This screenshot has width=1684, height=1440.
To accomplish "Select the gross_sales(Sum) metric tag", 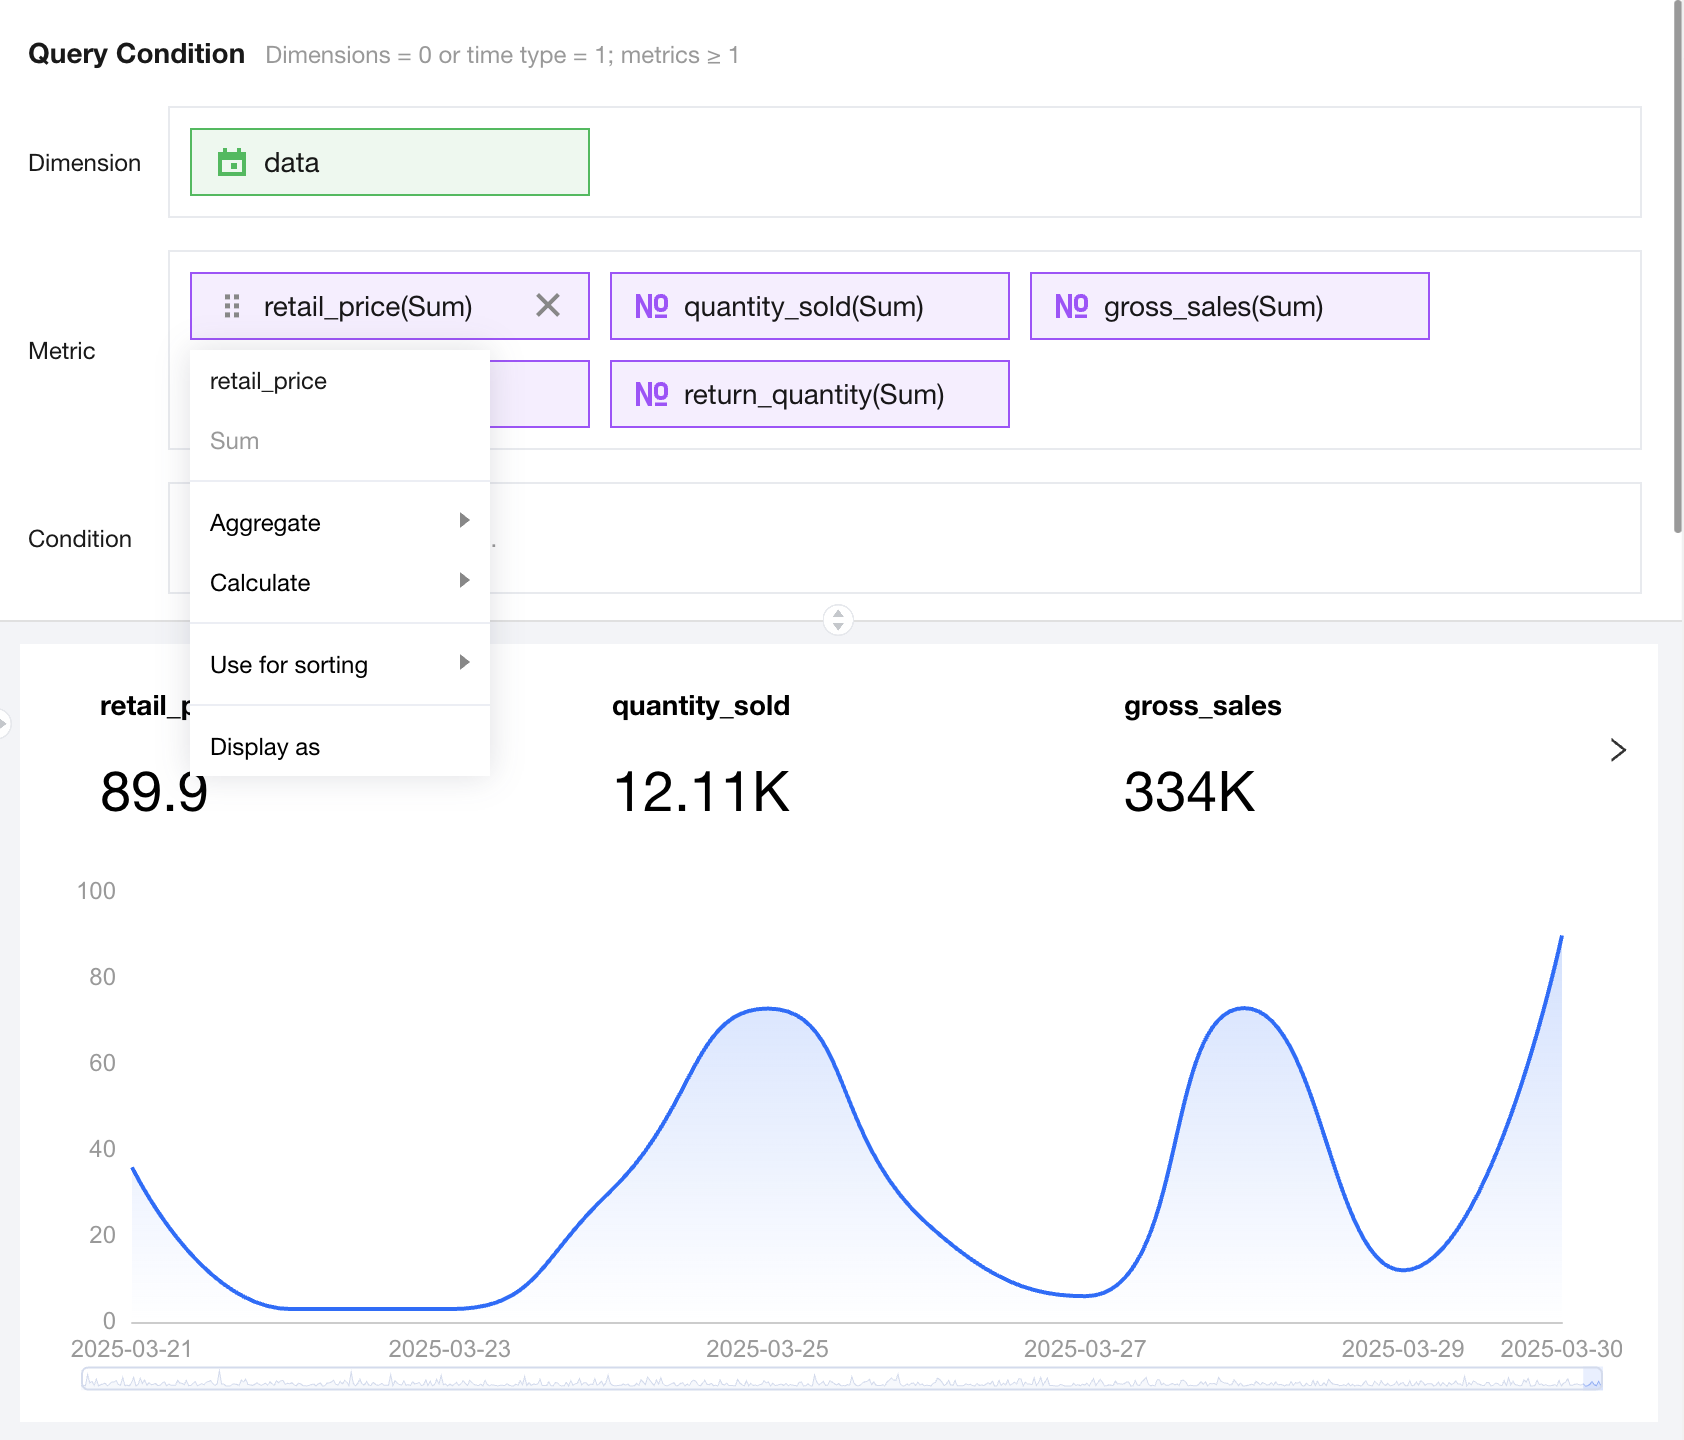I will pos(1229,306).
